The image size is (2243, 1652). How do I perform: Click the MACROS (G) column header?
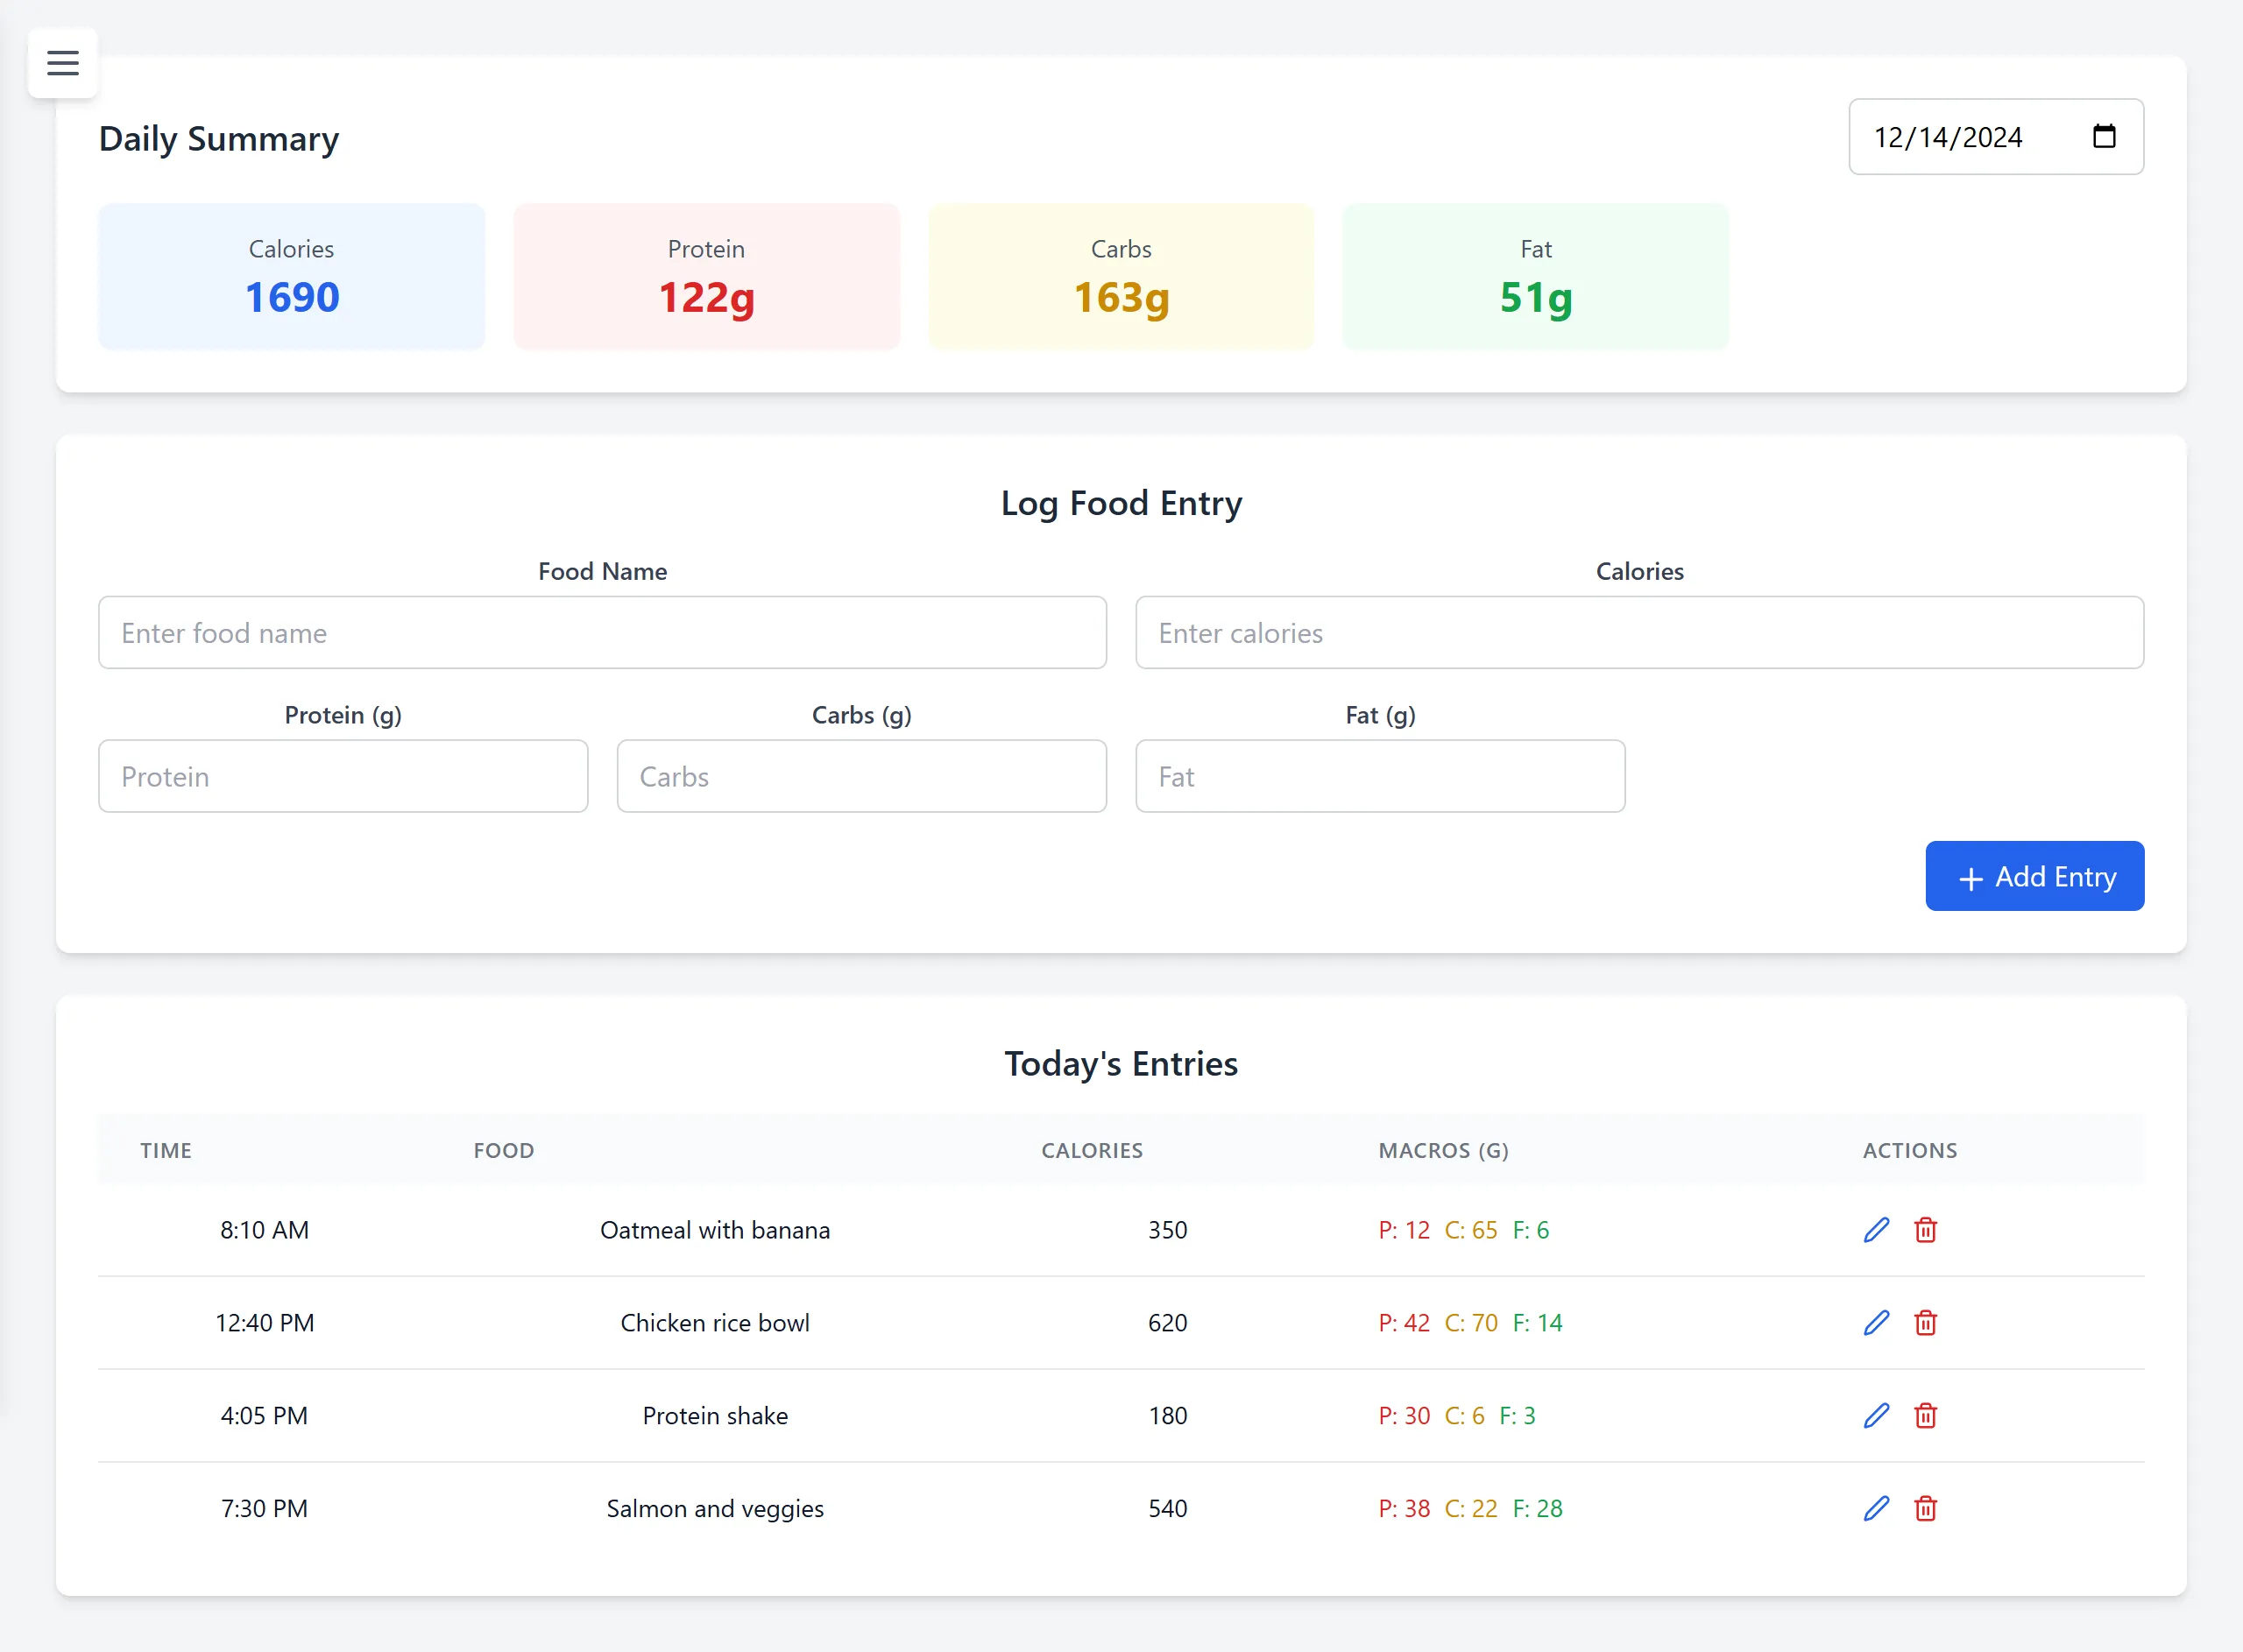pyautogui.click(x=1443, y=1150)
